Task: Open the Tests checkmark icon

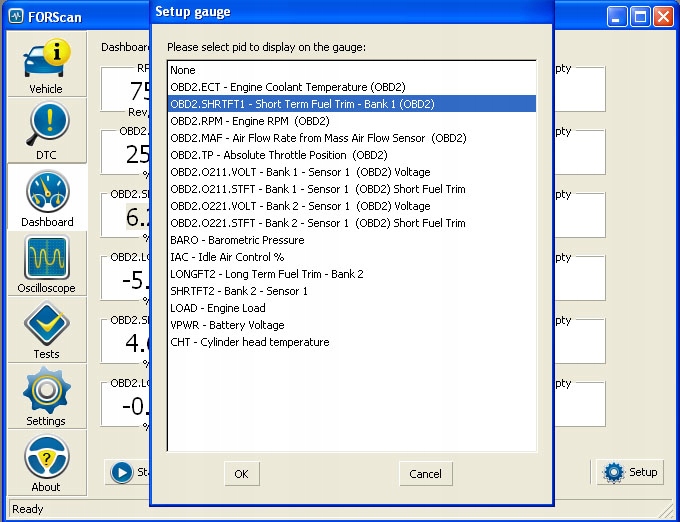Action: point(46,328)
